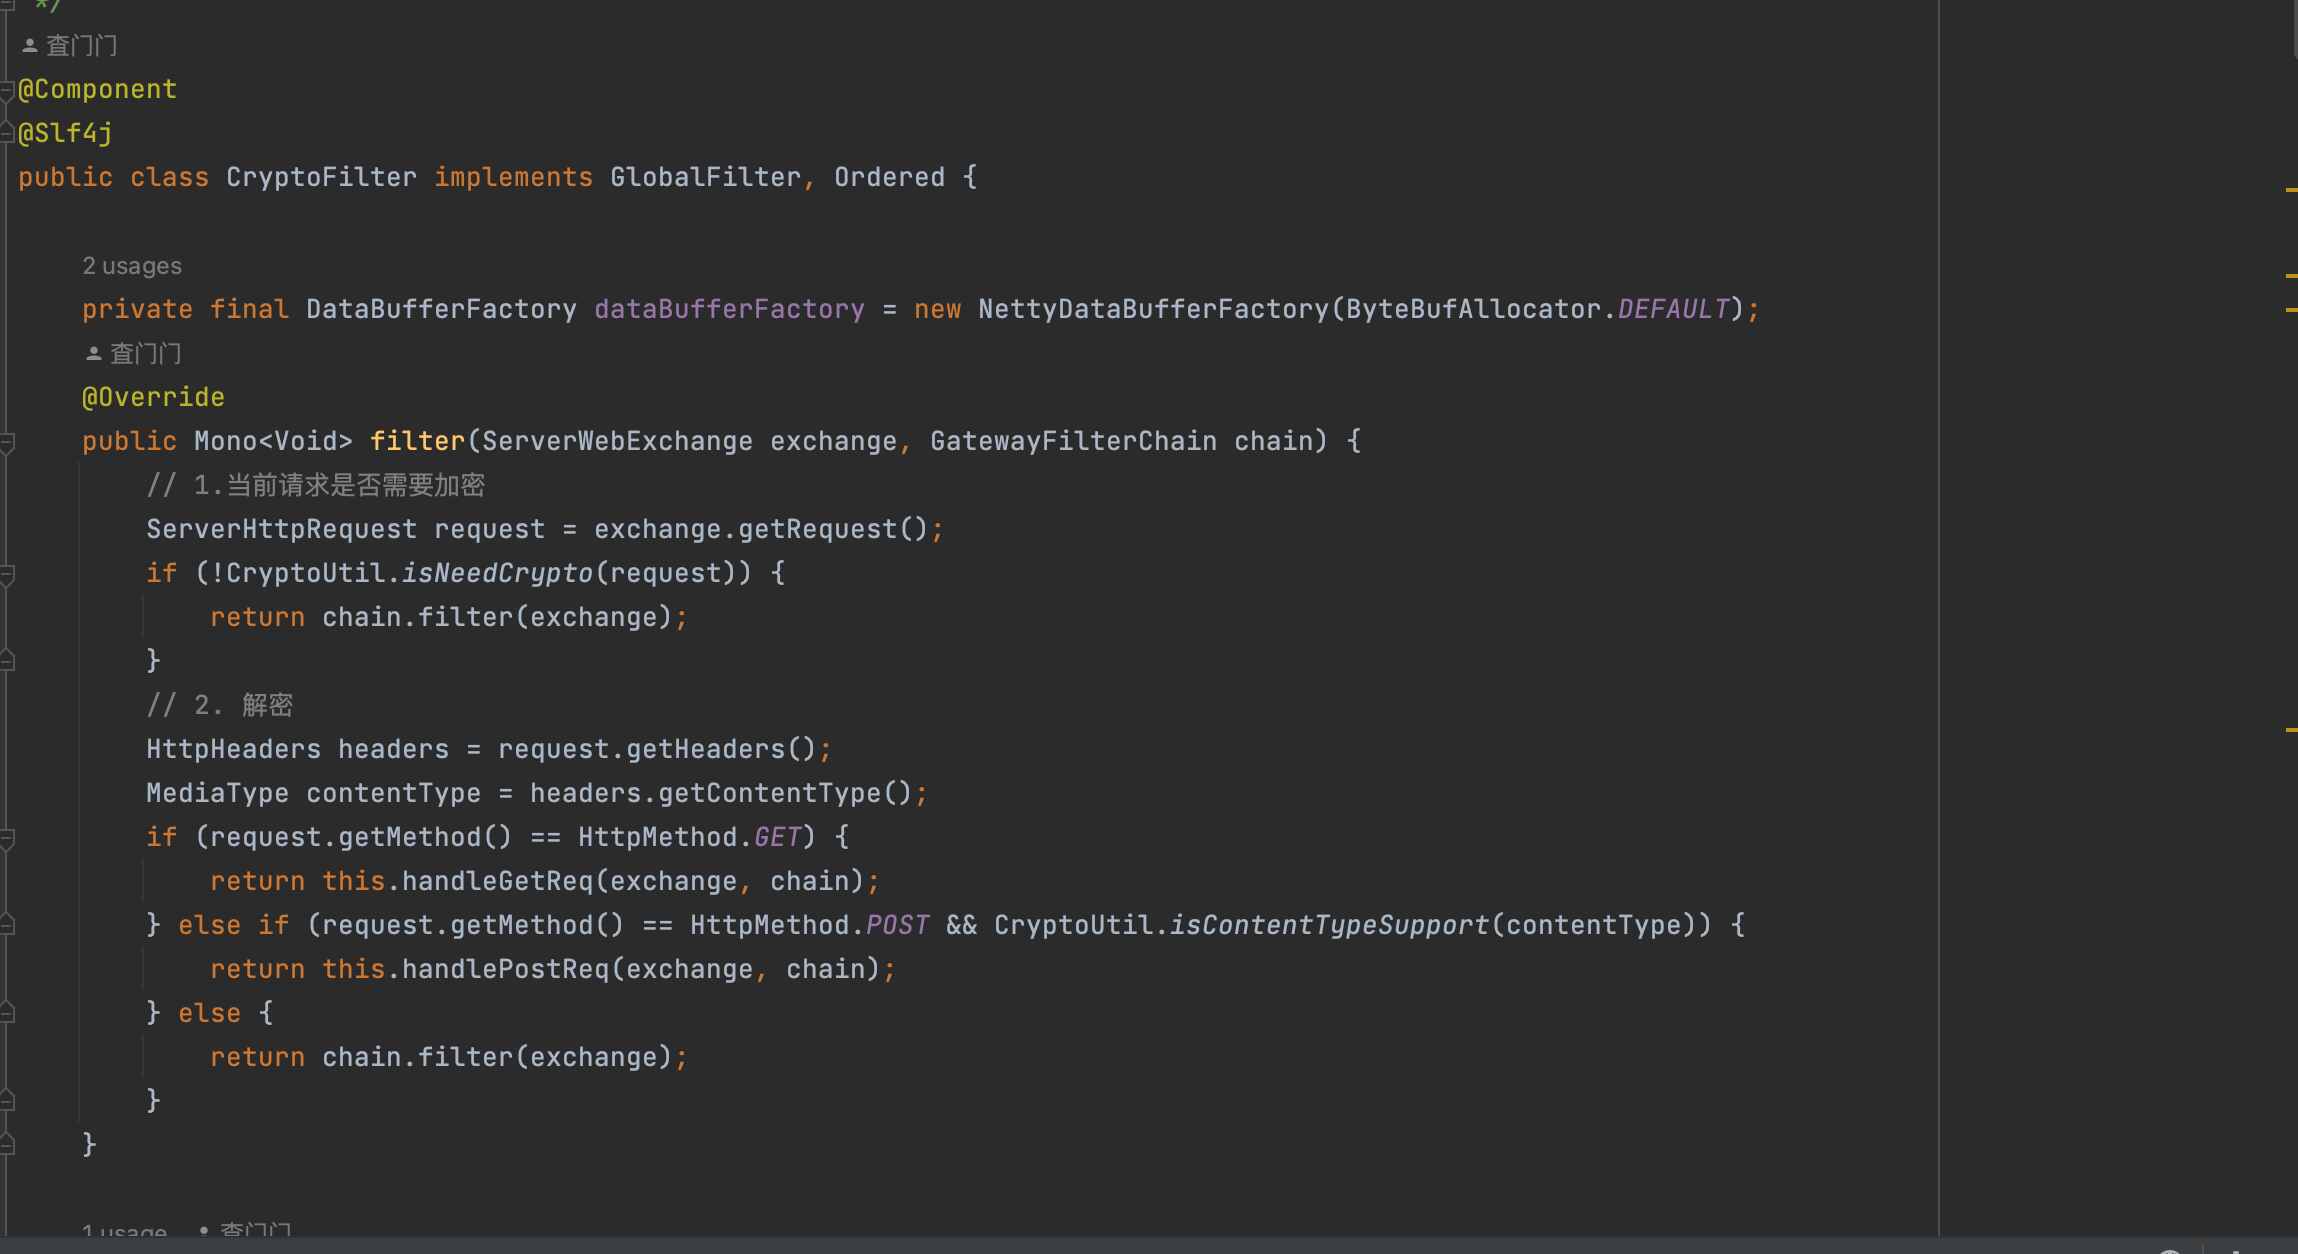Click the CryptoFilter class name
The height and width of the screenshot is (1254, 2298).
click(321, 177)
